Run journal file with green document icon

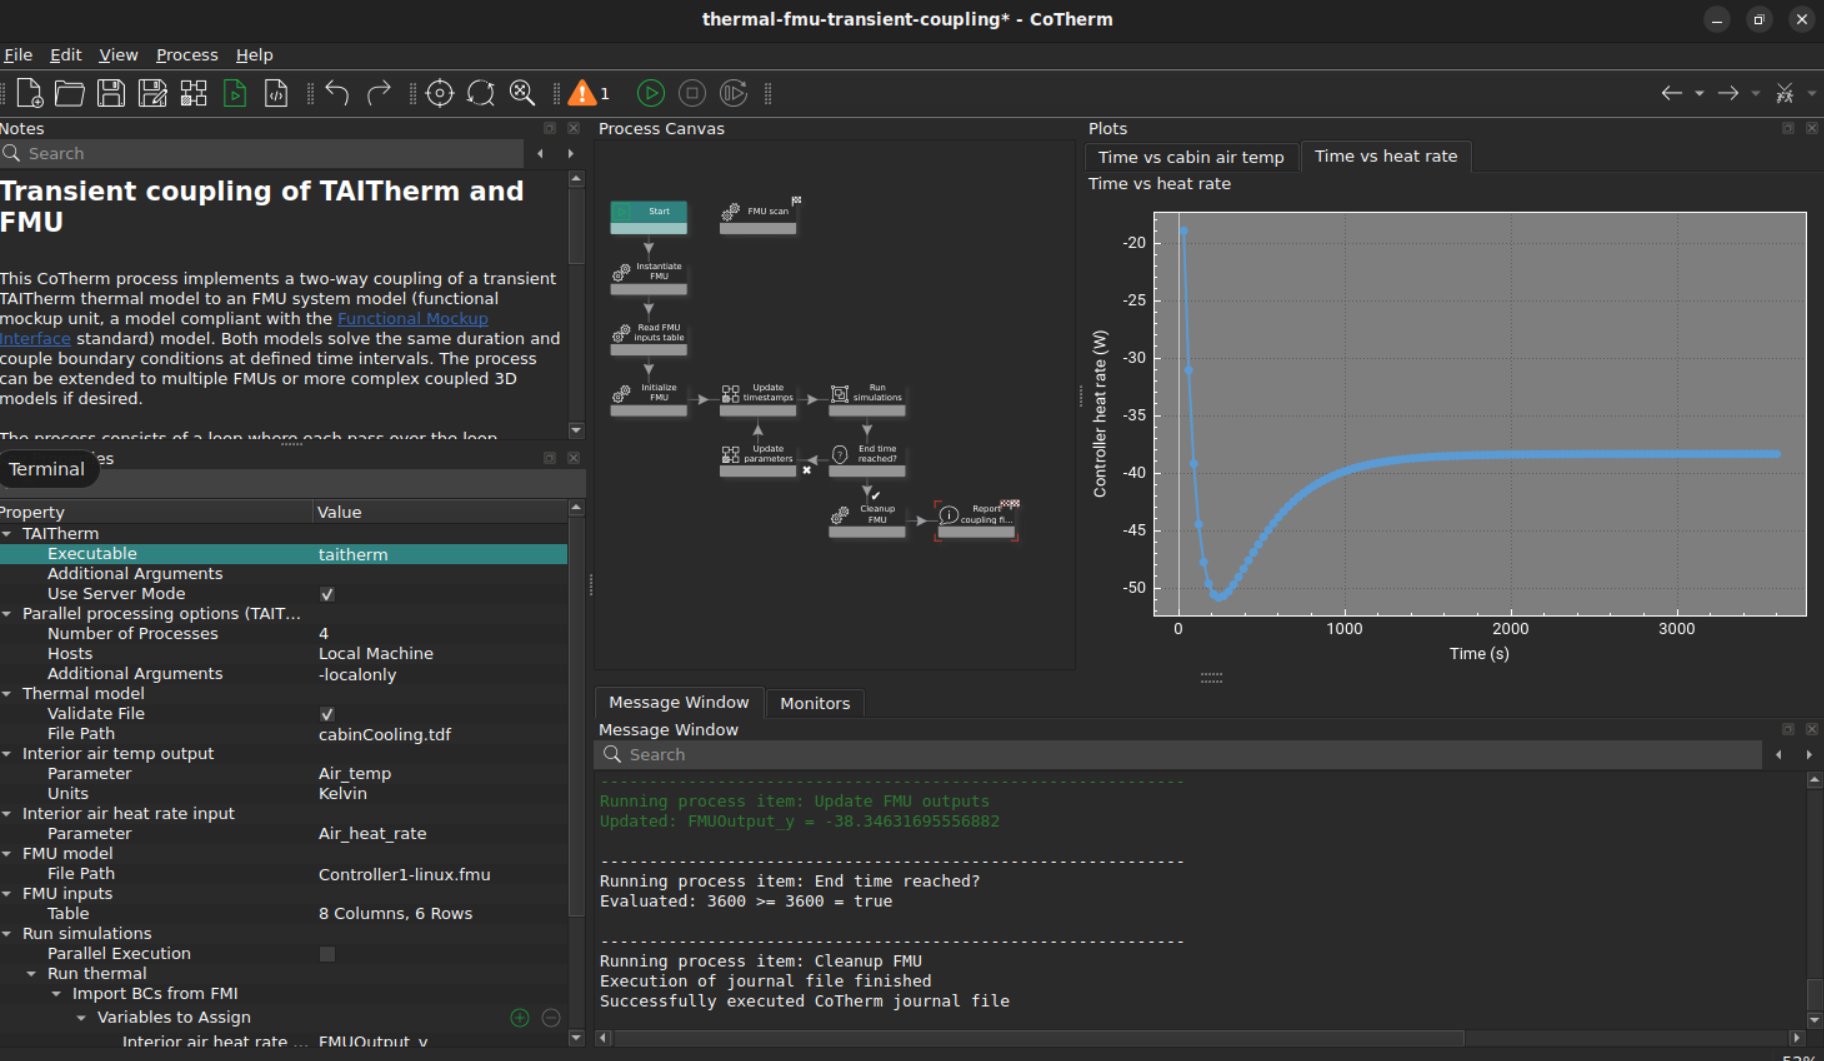pyautogui.click(x=235, y=93)
